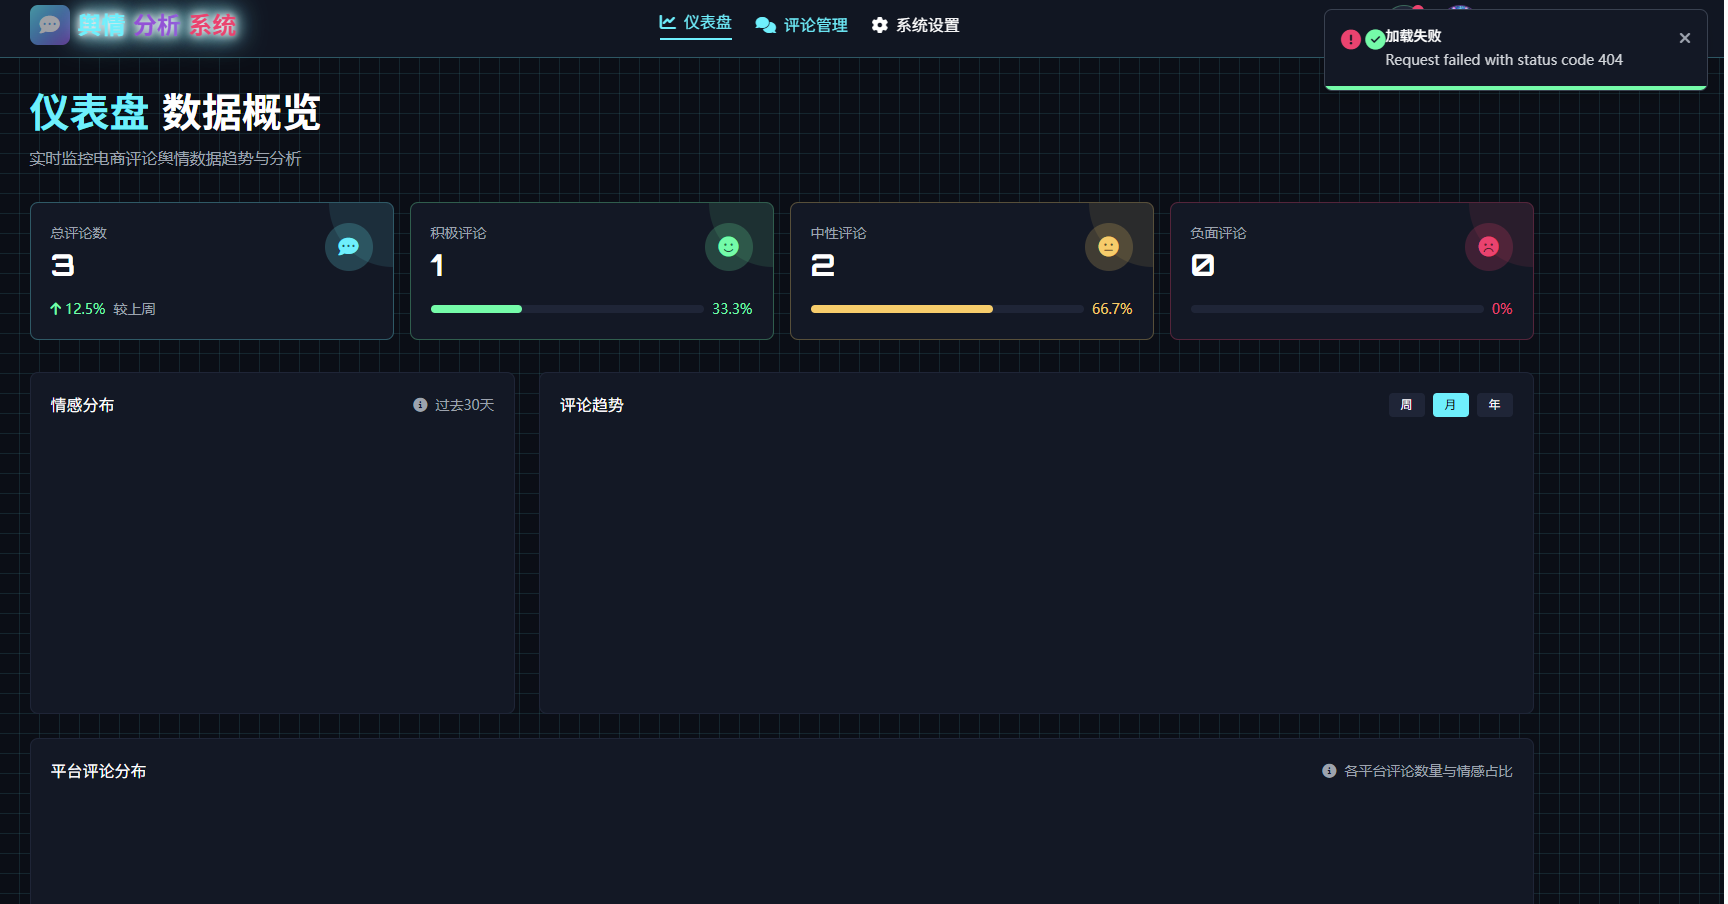Screen dimensions: 1728x904
Task: Click the red sad face negative icon
Action: 1488,247
